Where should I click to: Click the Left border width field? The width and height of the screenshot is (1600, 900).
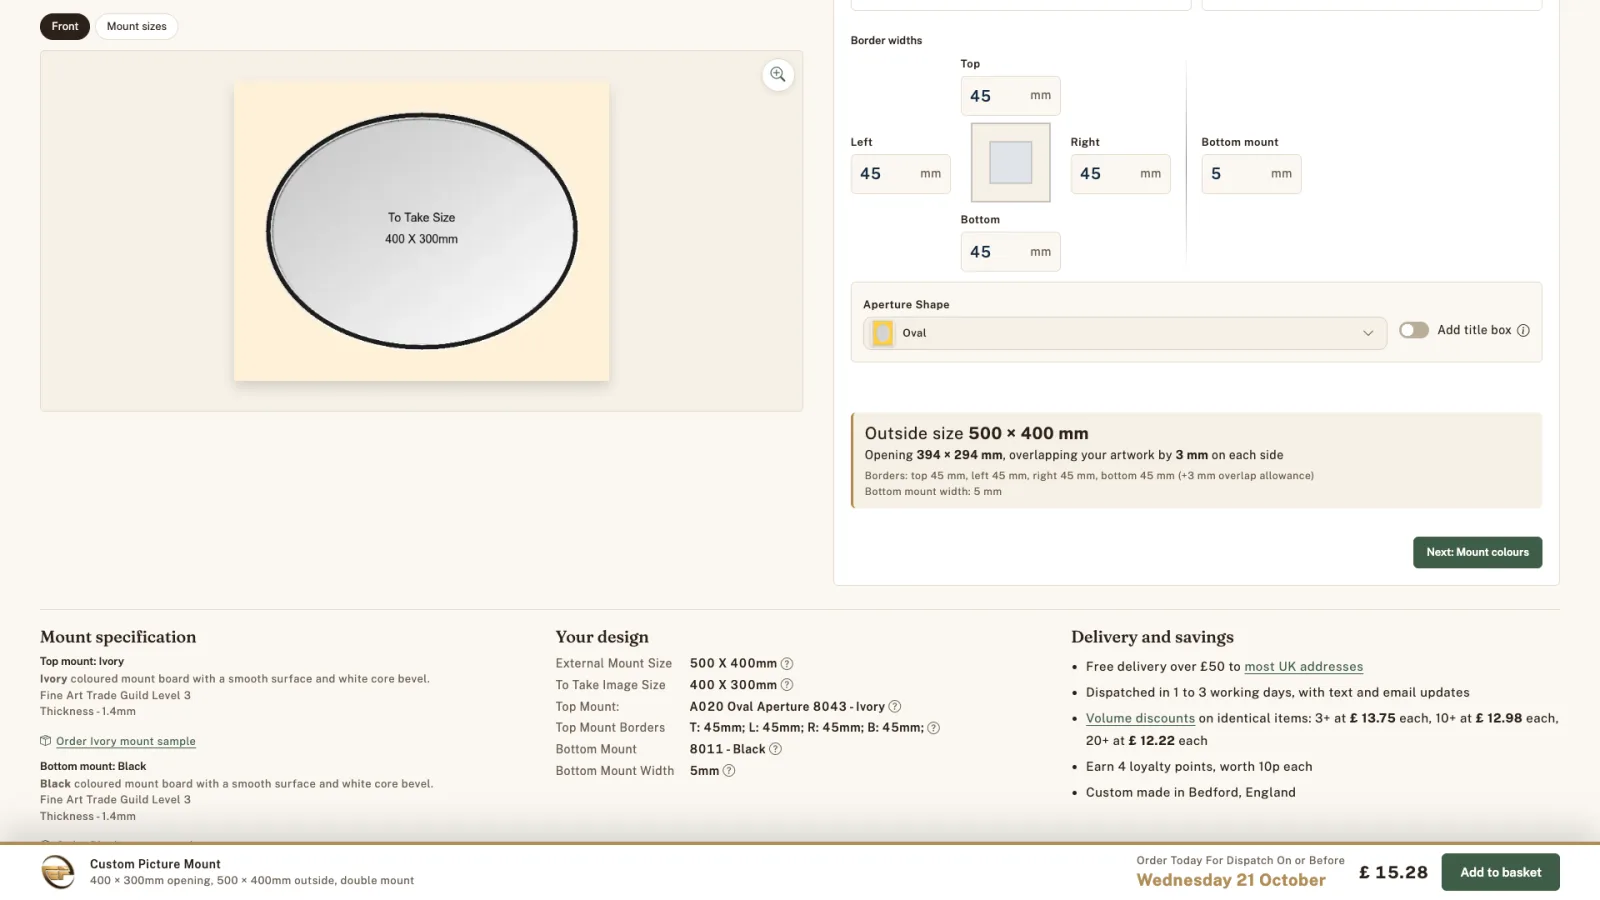click(900, 174)
